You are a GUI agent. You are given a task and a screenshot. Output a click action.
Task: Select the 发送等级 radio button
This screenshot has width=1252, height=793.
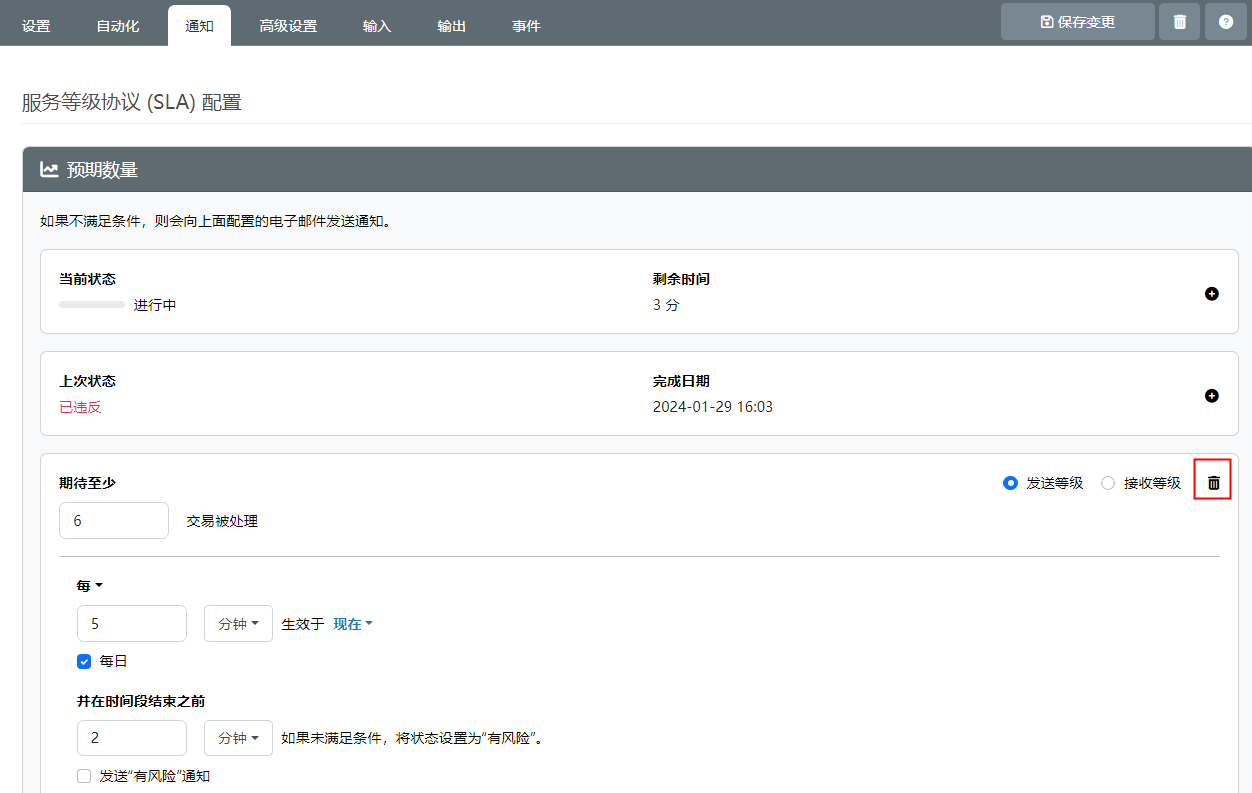click(1010, 483)
